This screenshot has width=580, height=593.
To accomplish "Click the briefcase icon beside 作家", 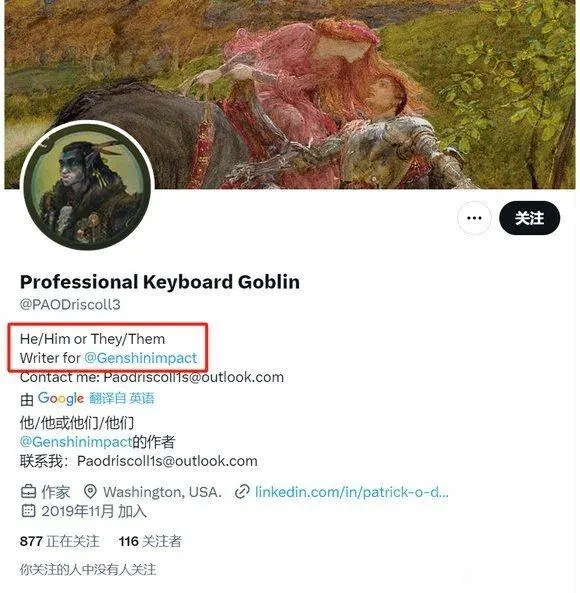I will point(28,492).
